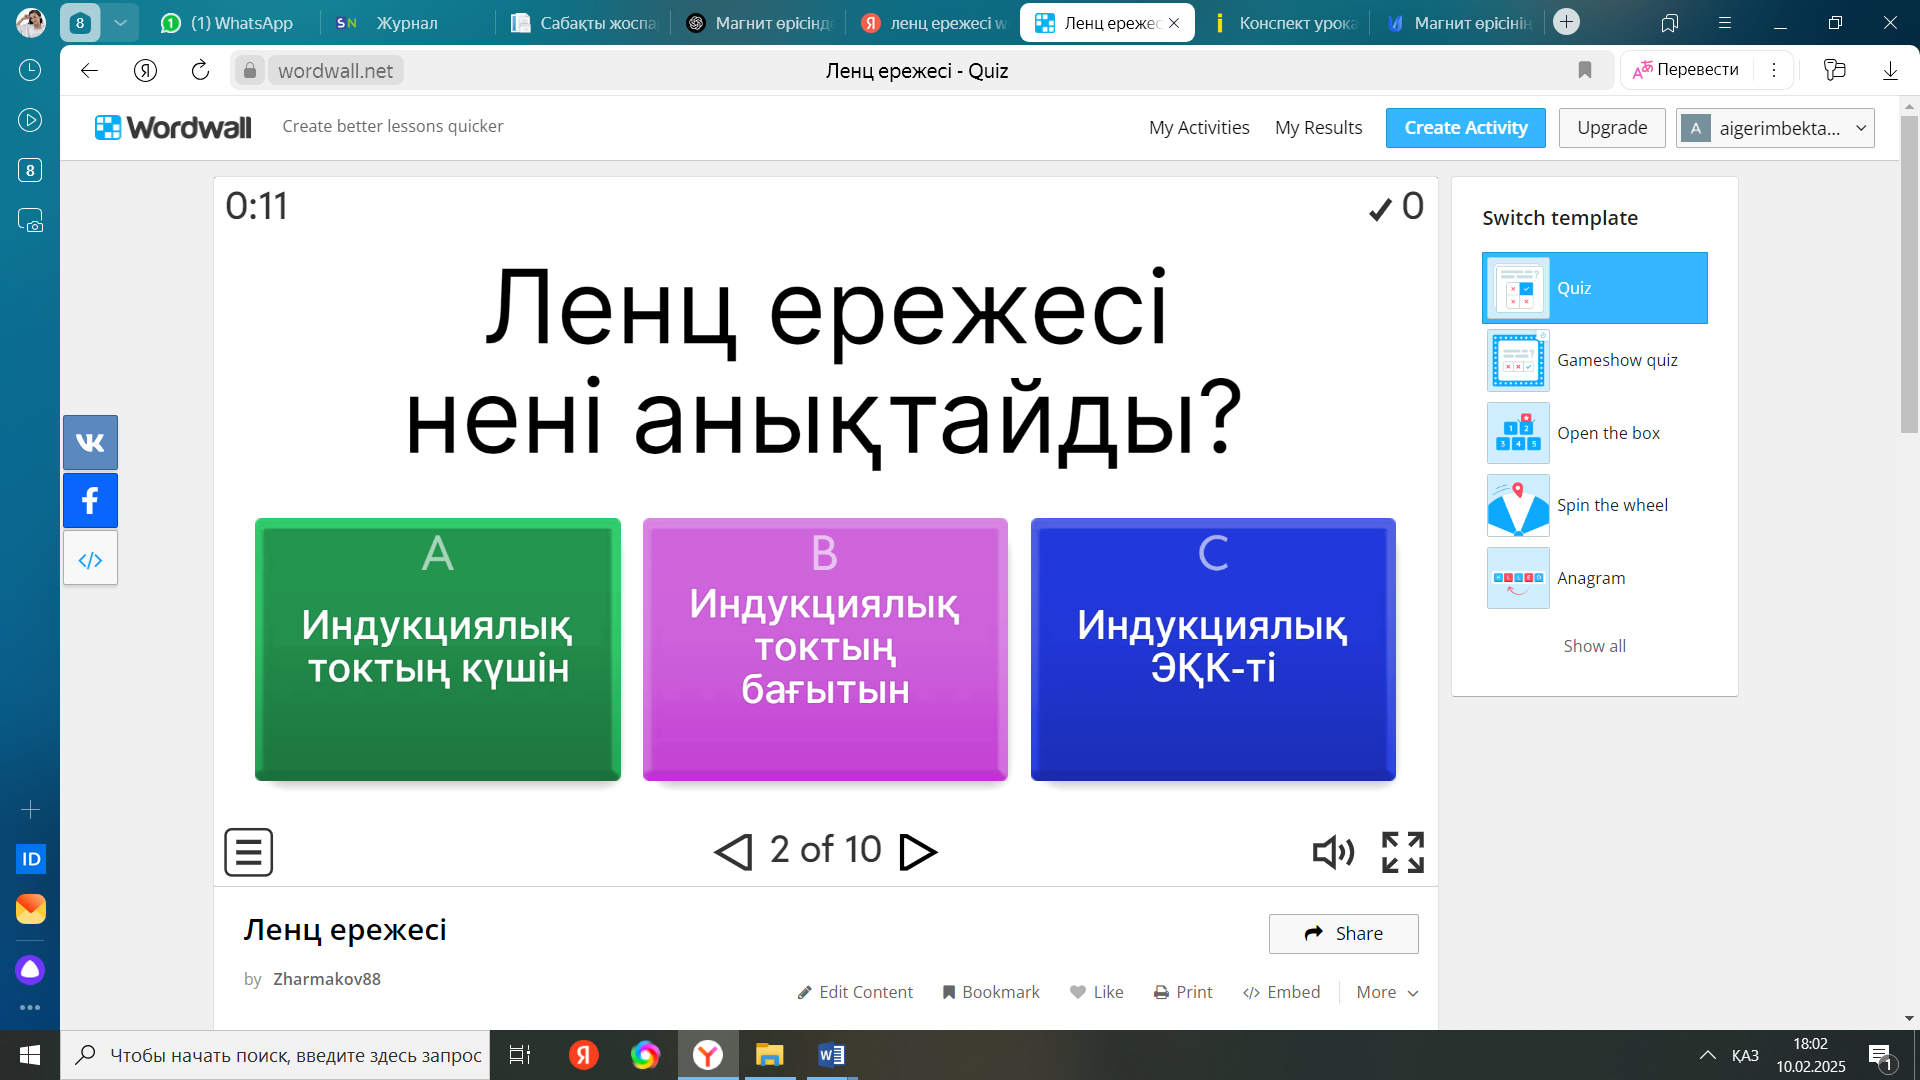The image size is (1920, 1080).
Task: Bookmark this Wordwall activity
Action: click(991, 992)
